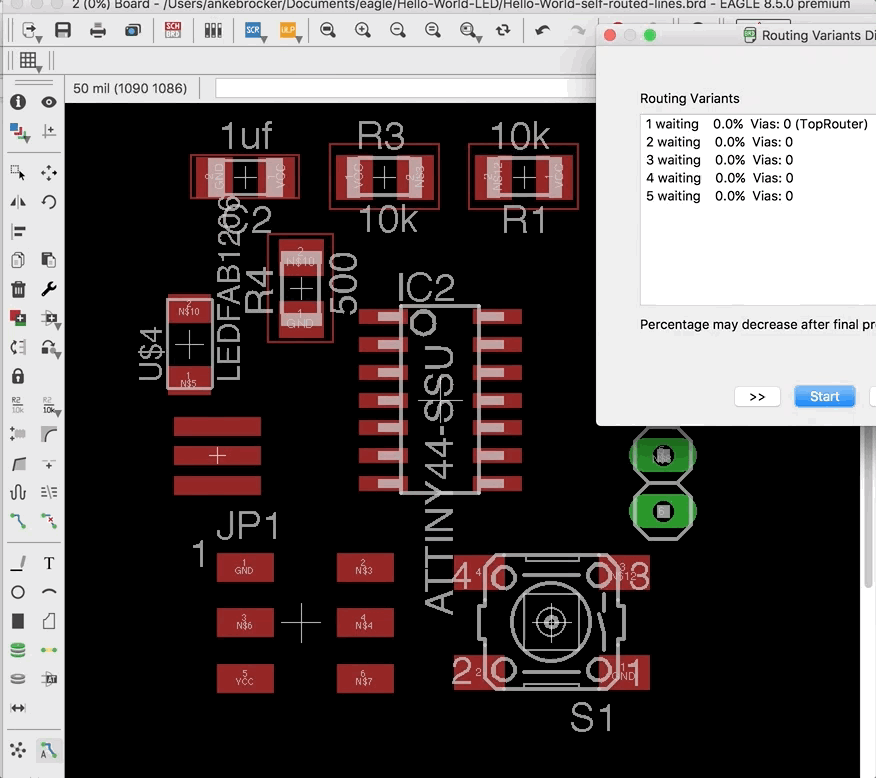Click the Refresh/redraw arrows icon
The height and width of the screenshot is (778, 876).
(503, 30)
